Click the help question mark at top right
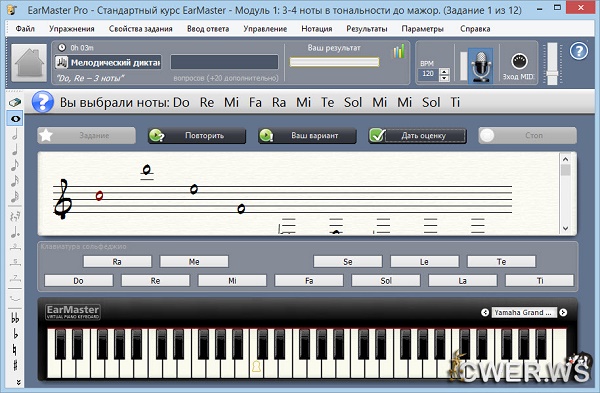 tap(579, 51)
